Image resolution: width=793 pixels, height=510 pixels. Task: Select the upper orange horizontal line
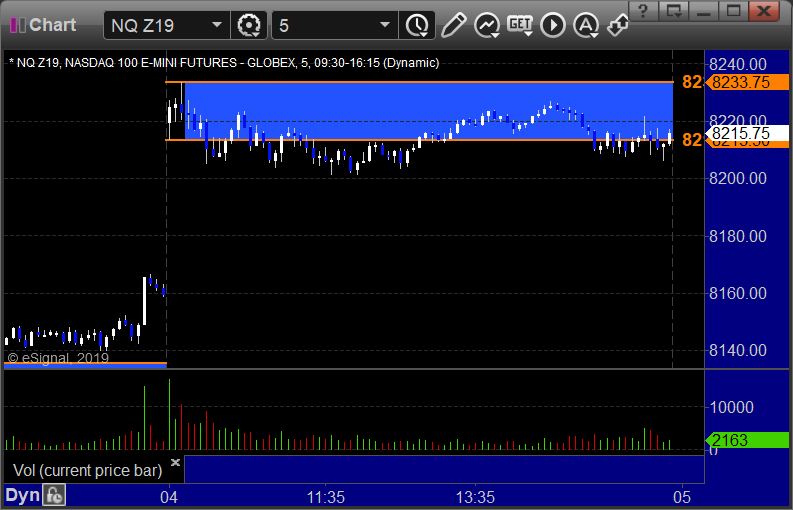pos(419,81)
